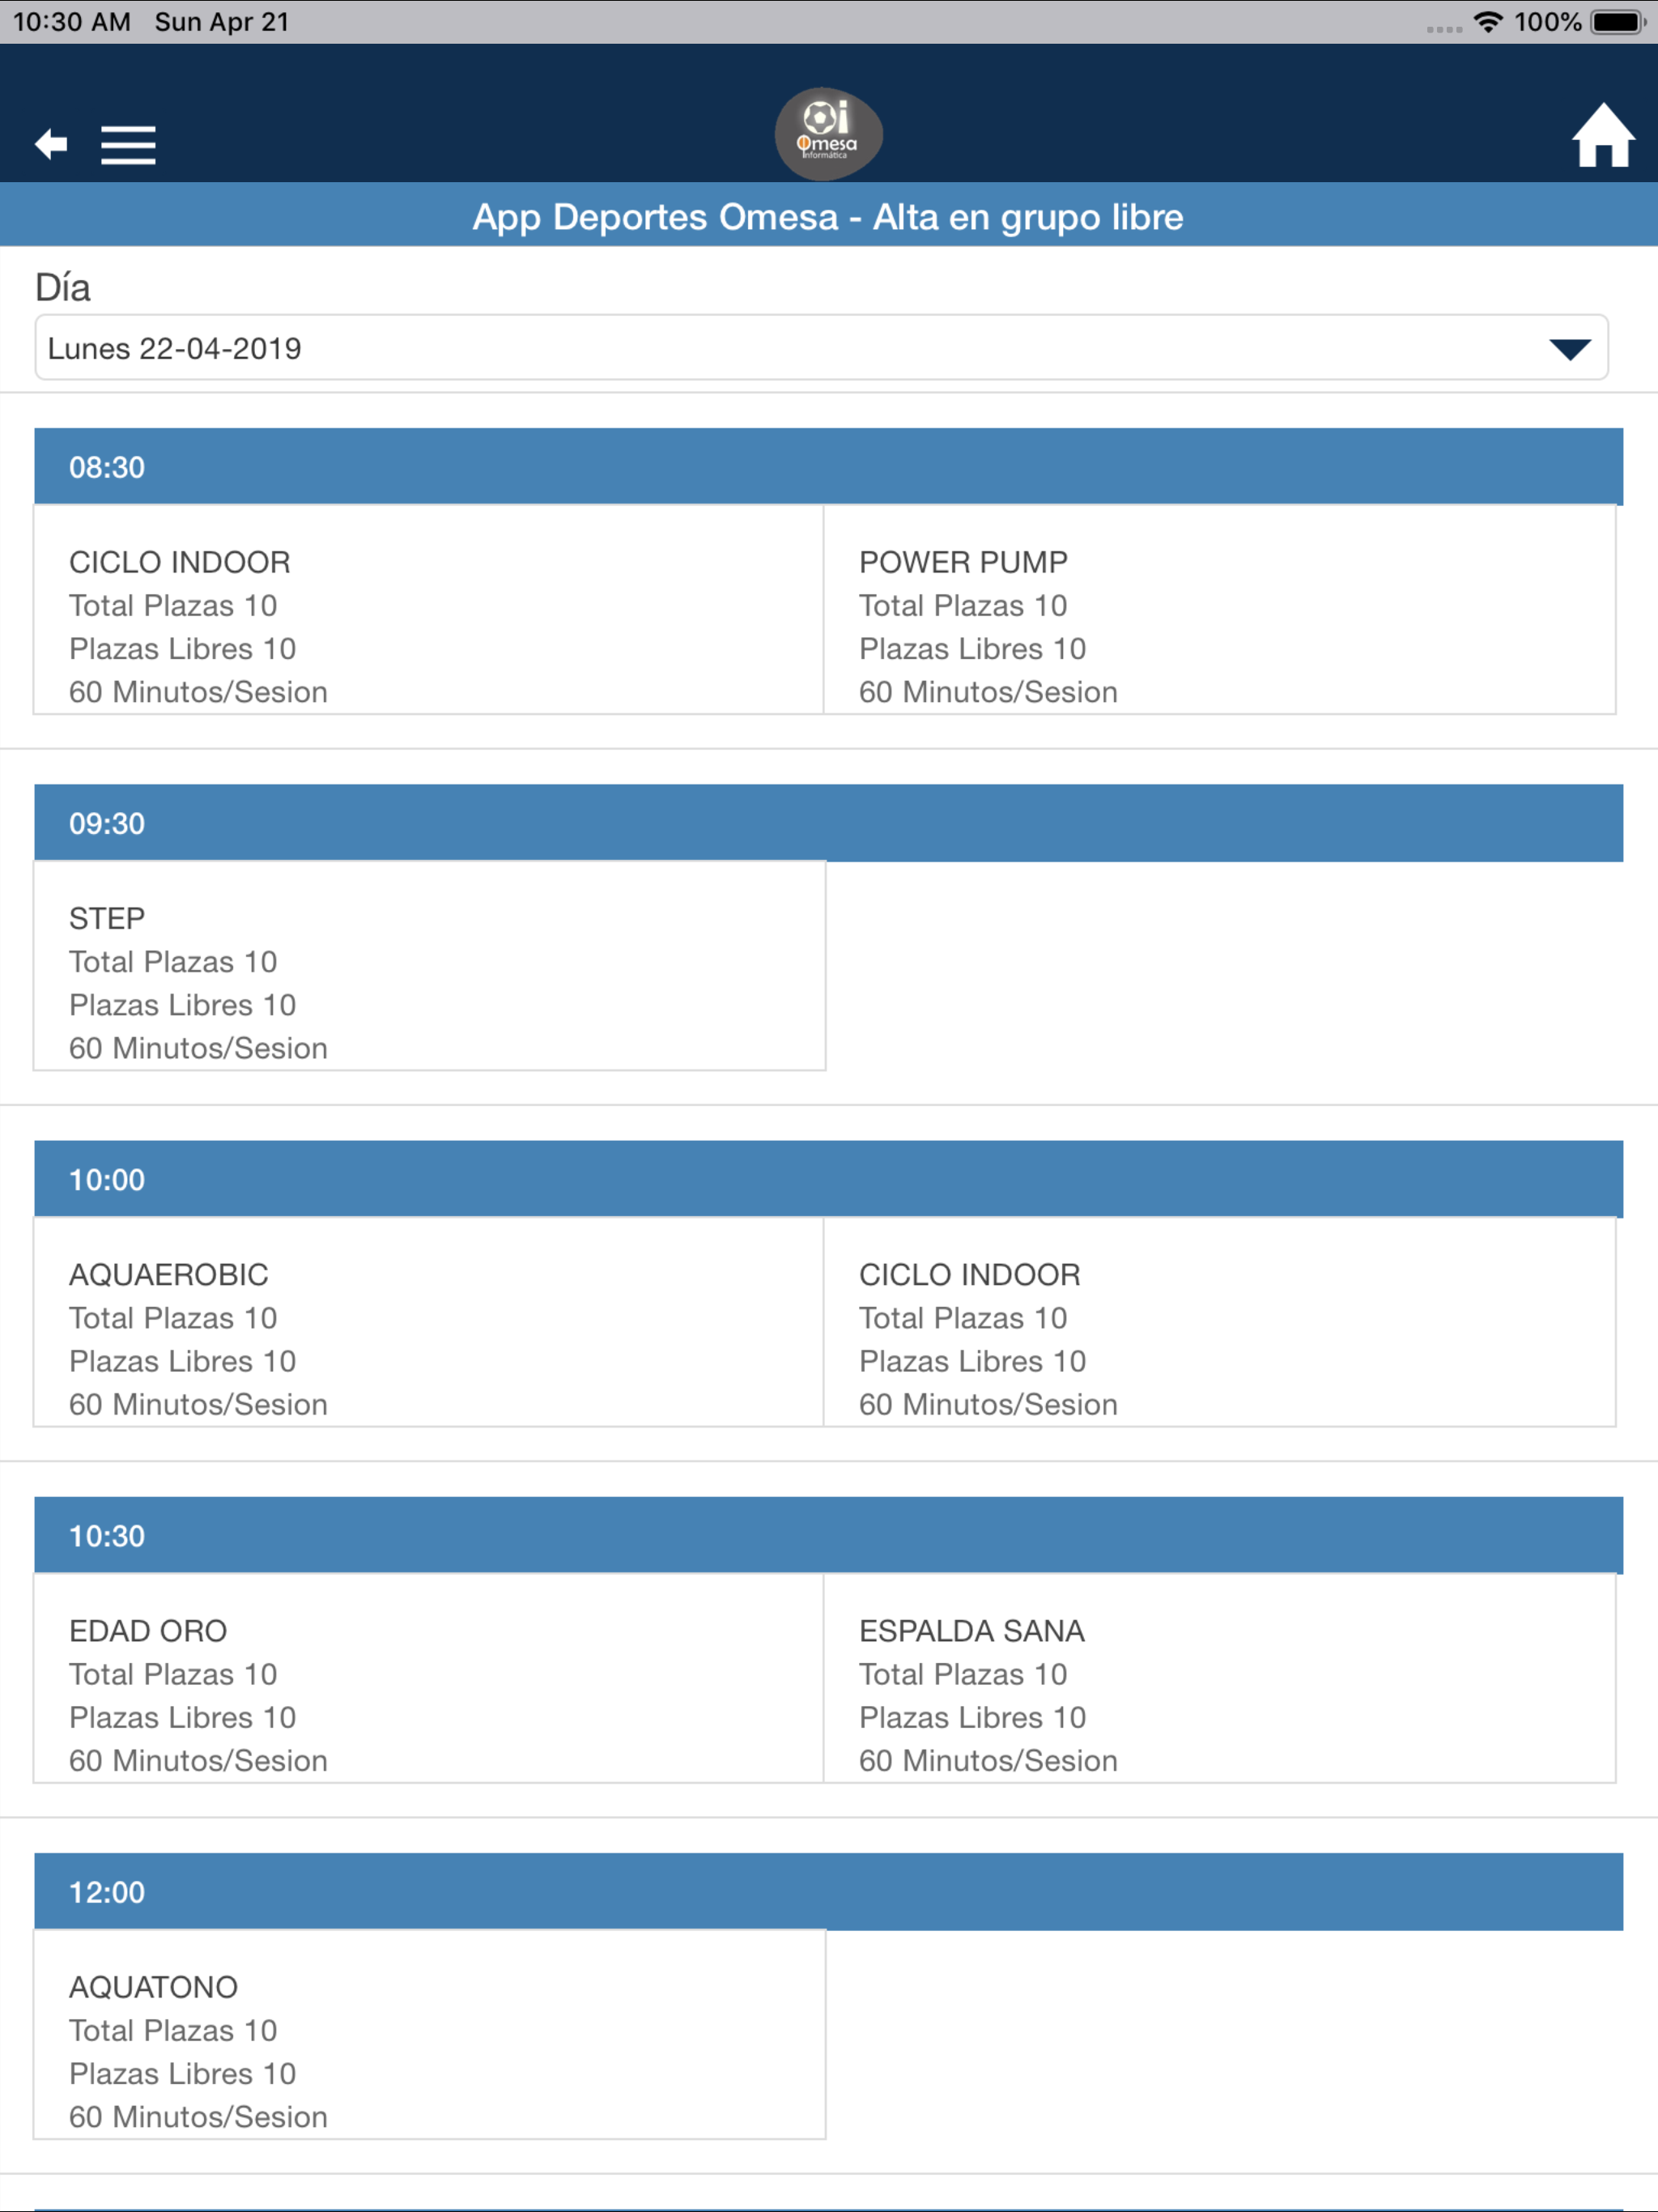This screenshot has height=2212, width=1658.
Task: Tap the back arrow icon
Action: click(x=51, y=145)
